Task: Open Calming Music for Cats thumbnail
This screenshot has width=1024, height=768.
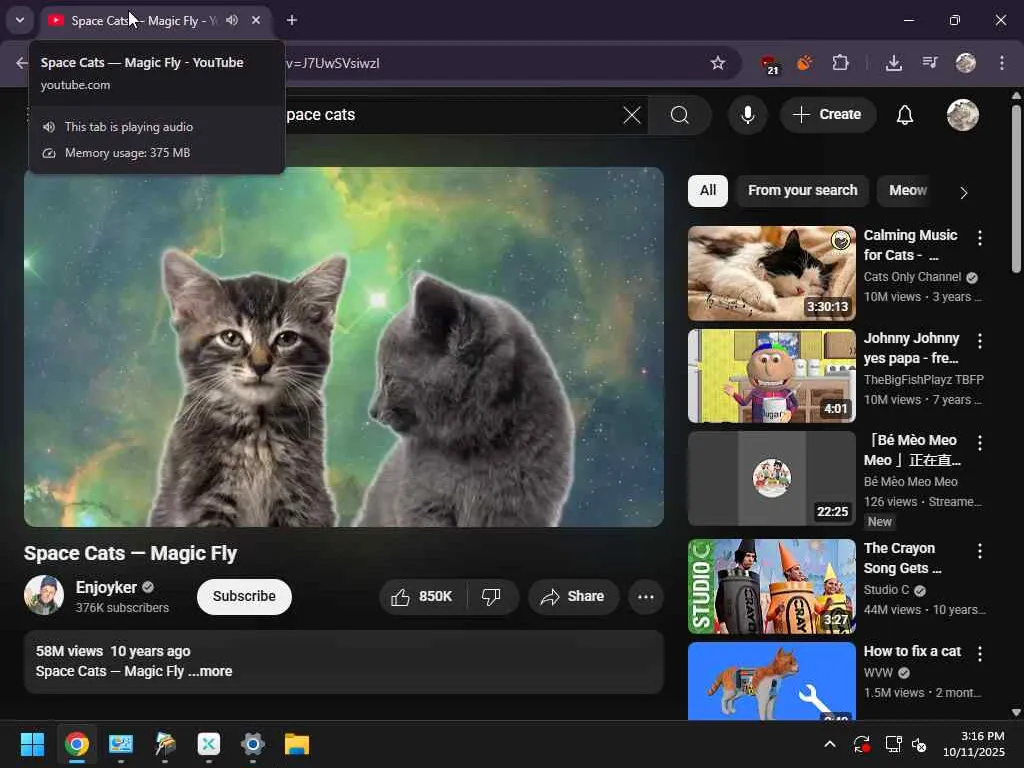Action: click(771, 273)
